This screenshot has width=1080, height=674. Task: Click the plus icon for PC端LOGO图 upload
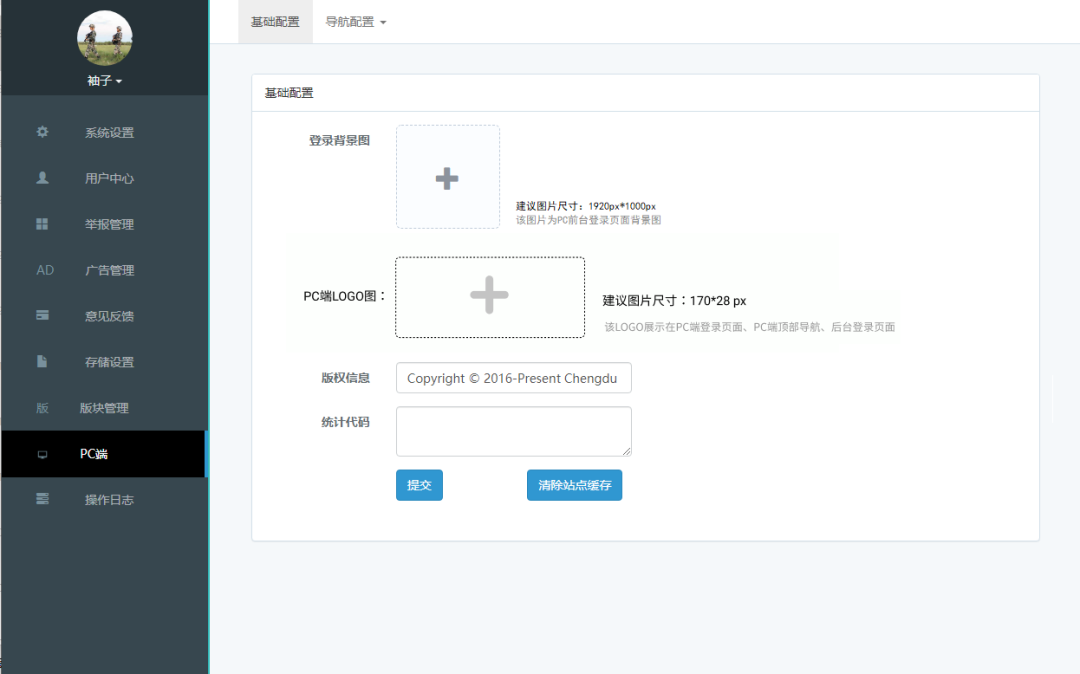click(x=490, y=295)
